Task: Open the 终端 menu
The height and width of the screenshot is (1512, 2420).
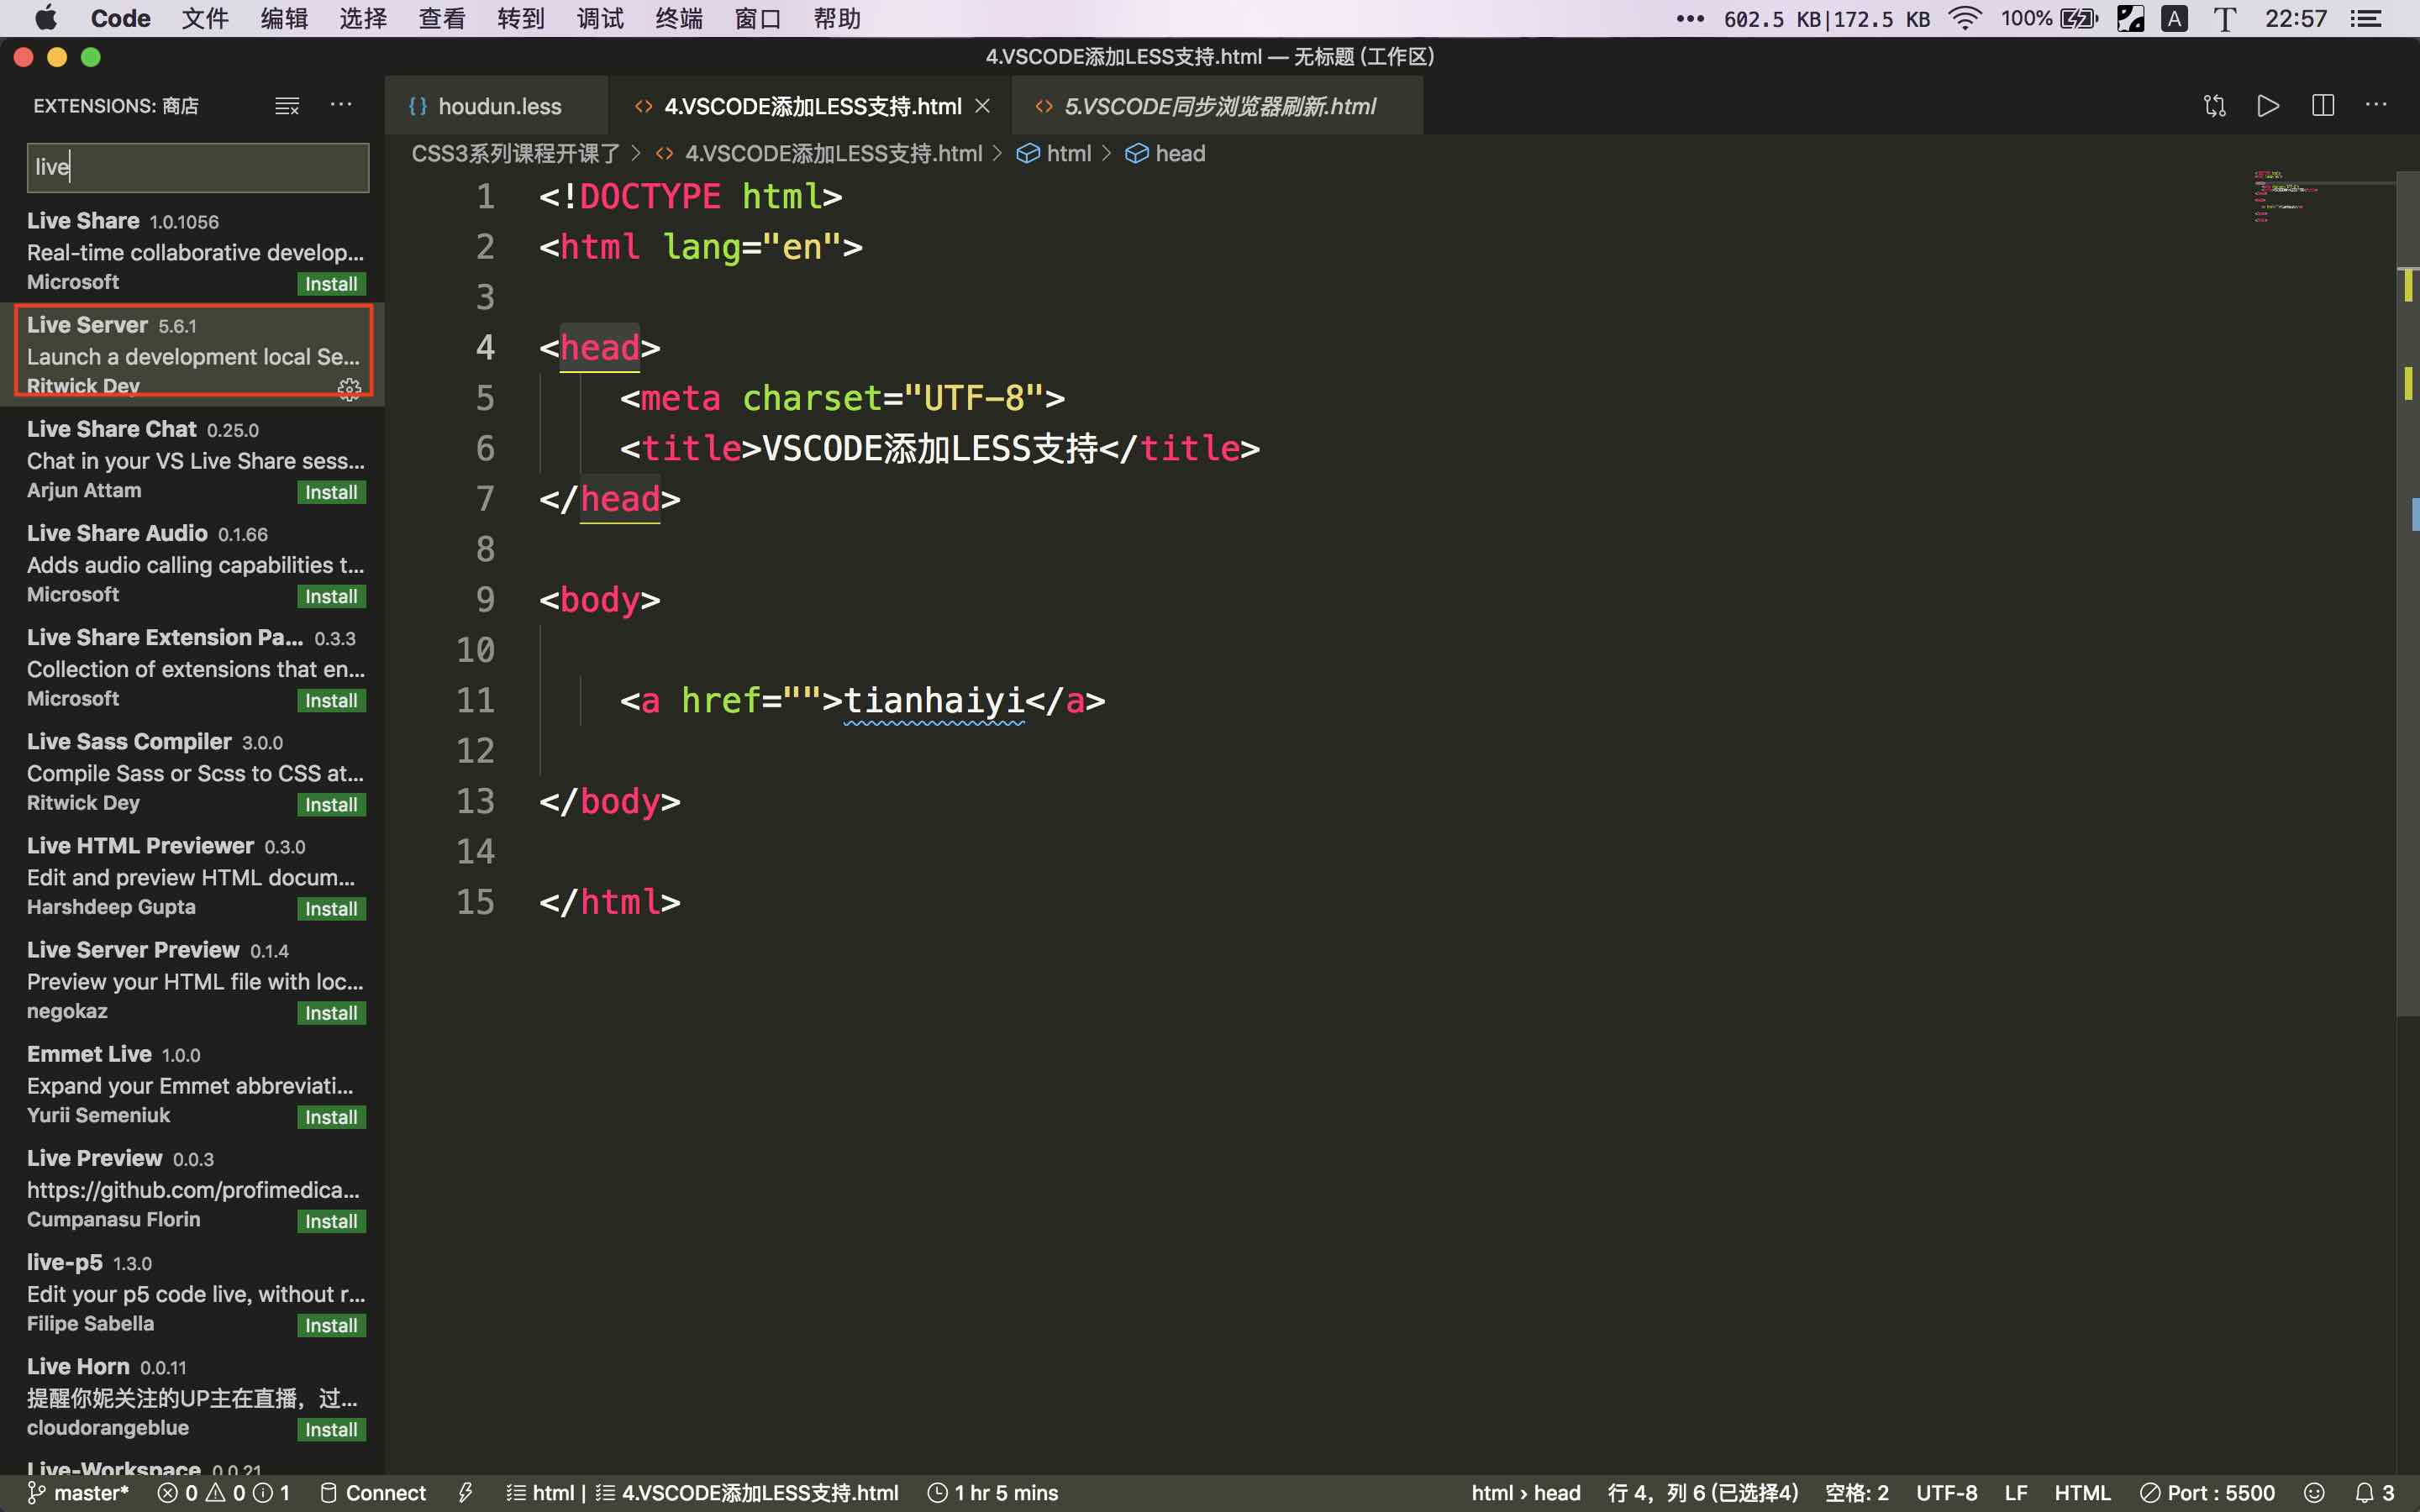Action: pyautogui.click(x=679, y=18)
